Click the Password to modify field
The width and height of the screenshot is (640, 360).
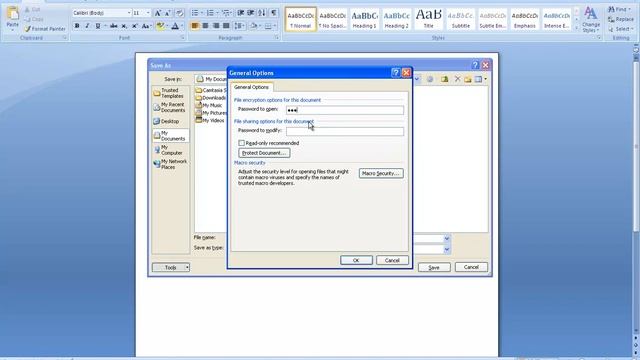[x=345, y=131]
